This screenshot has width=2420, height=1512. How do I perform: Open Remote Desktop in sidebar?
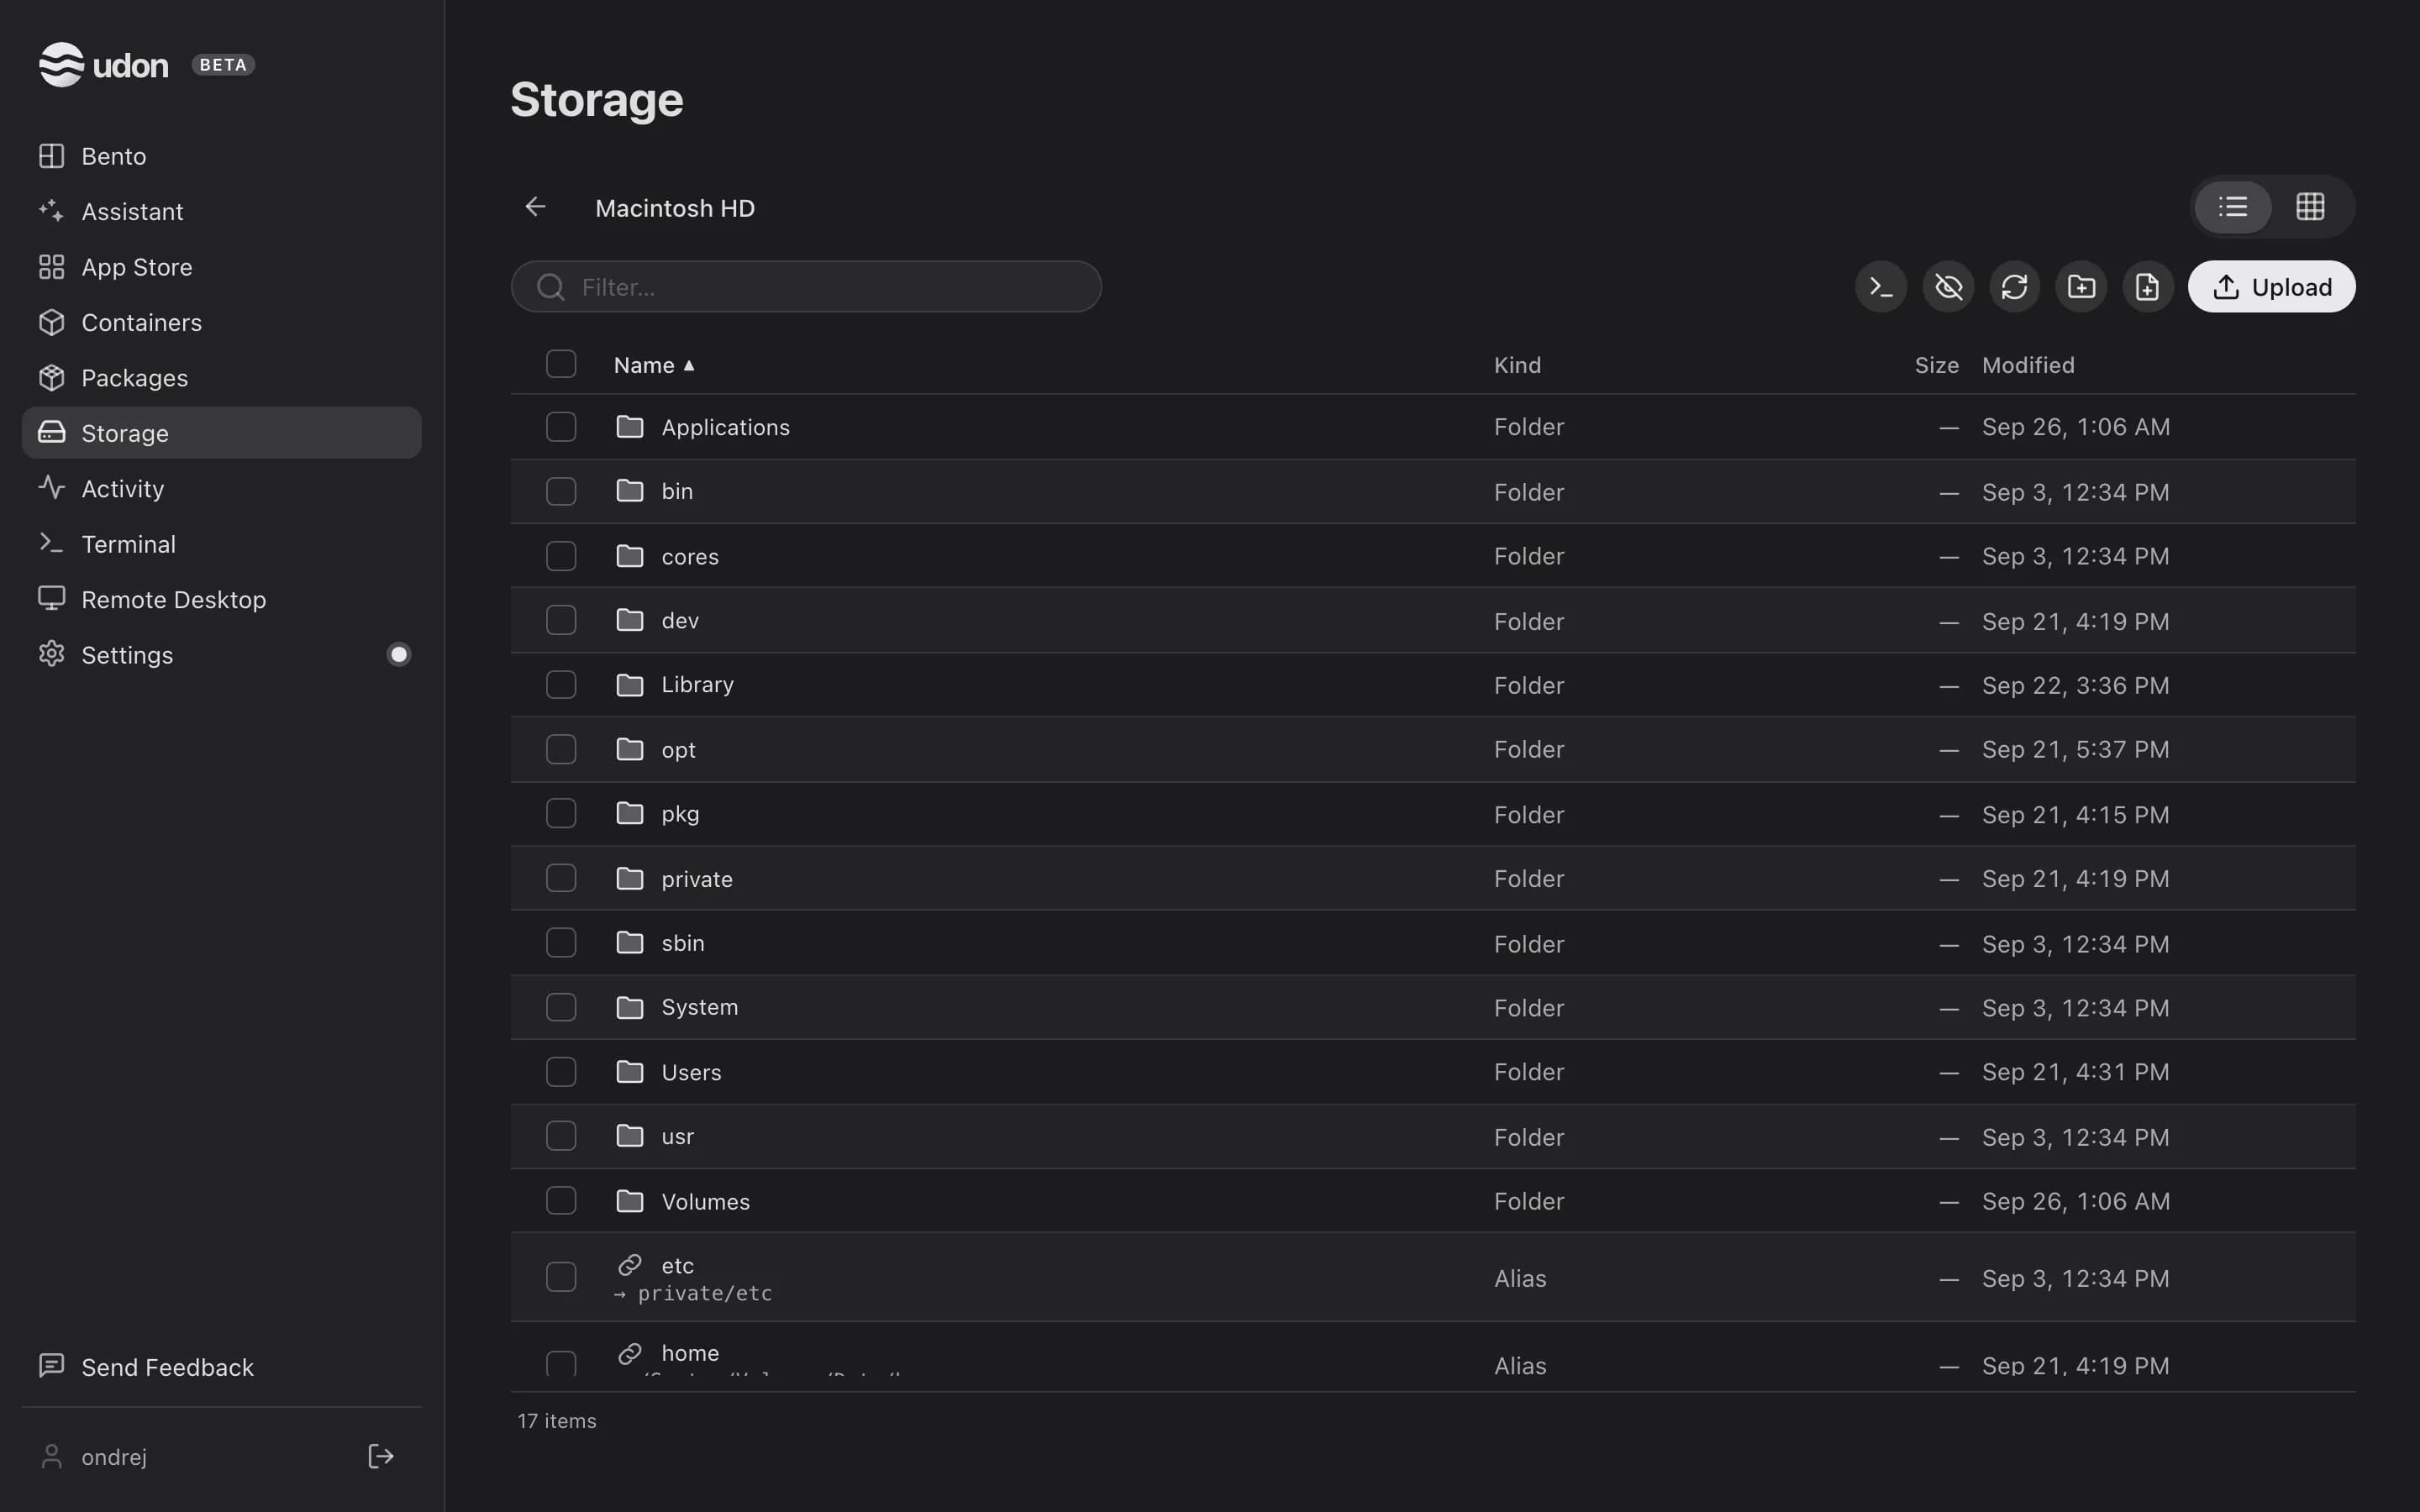(221, 599)
